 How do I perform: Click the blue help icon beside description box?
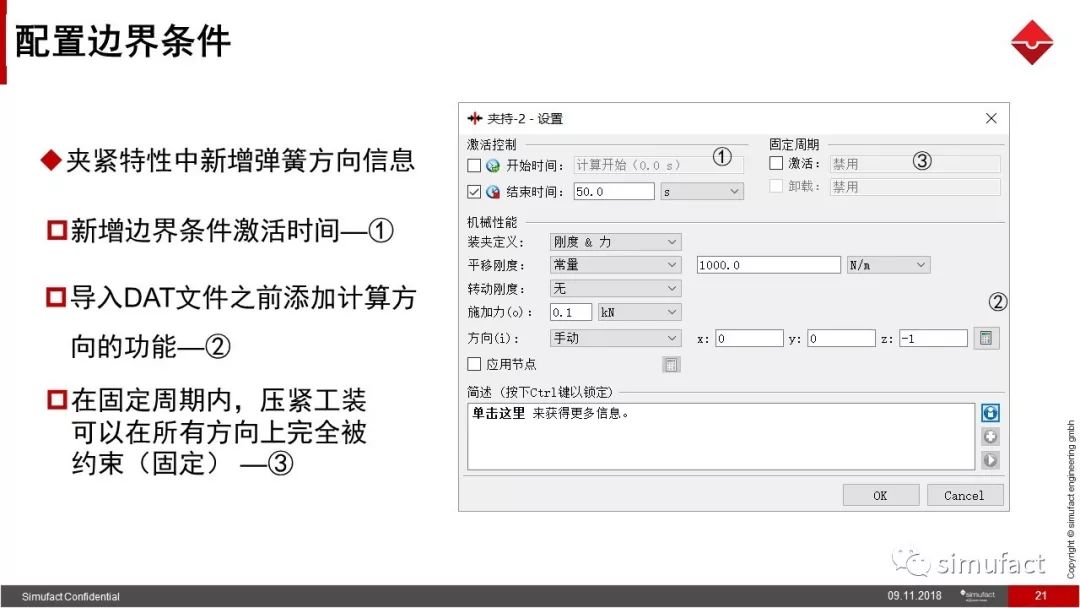[990, 413]
